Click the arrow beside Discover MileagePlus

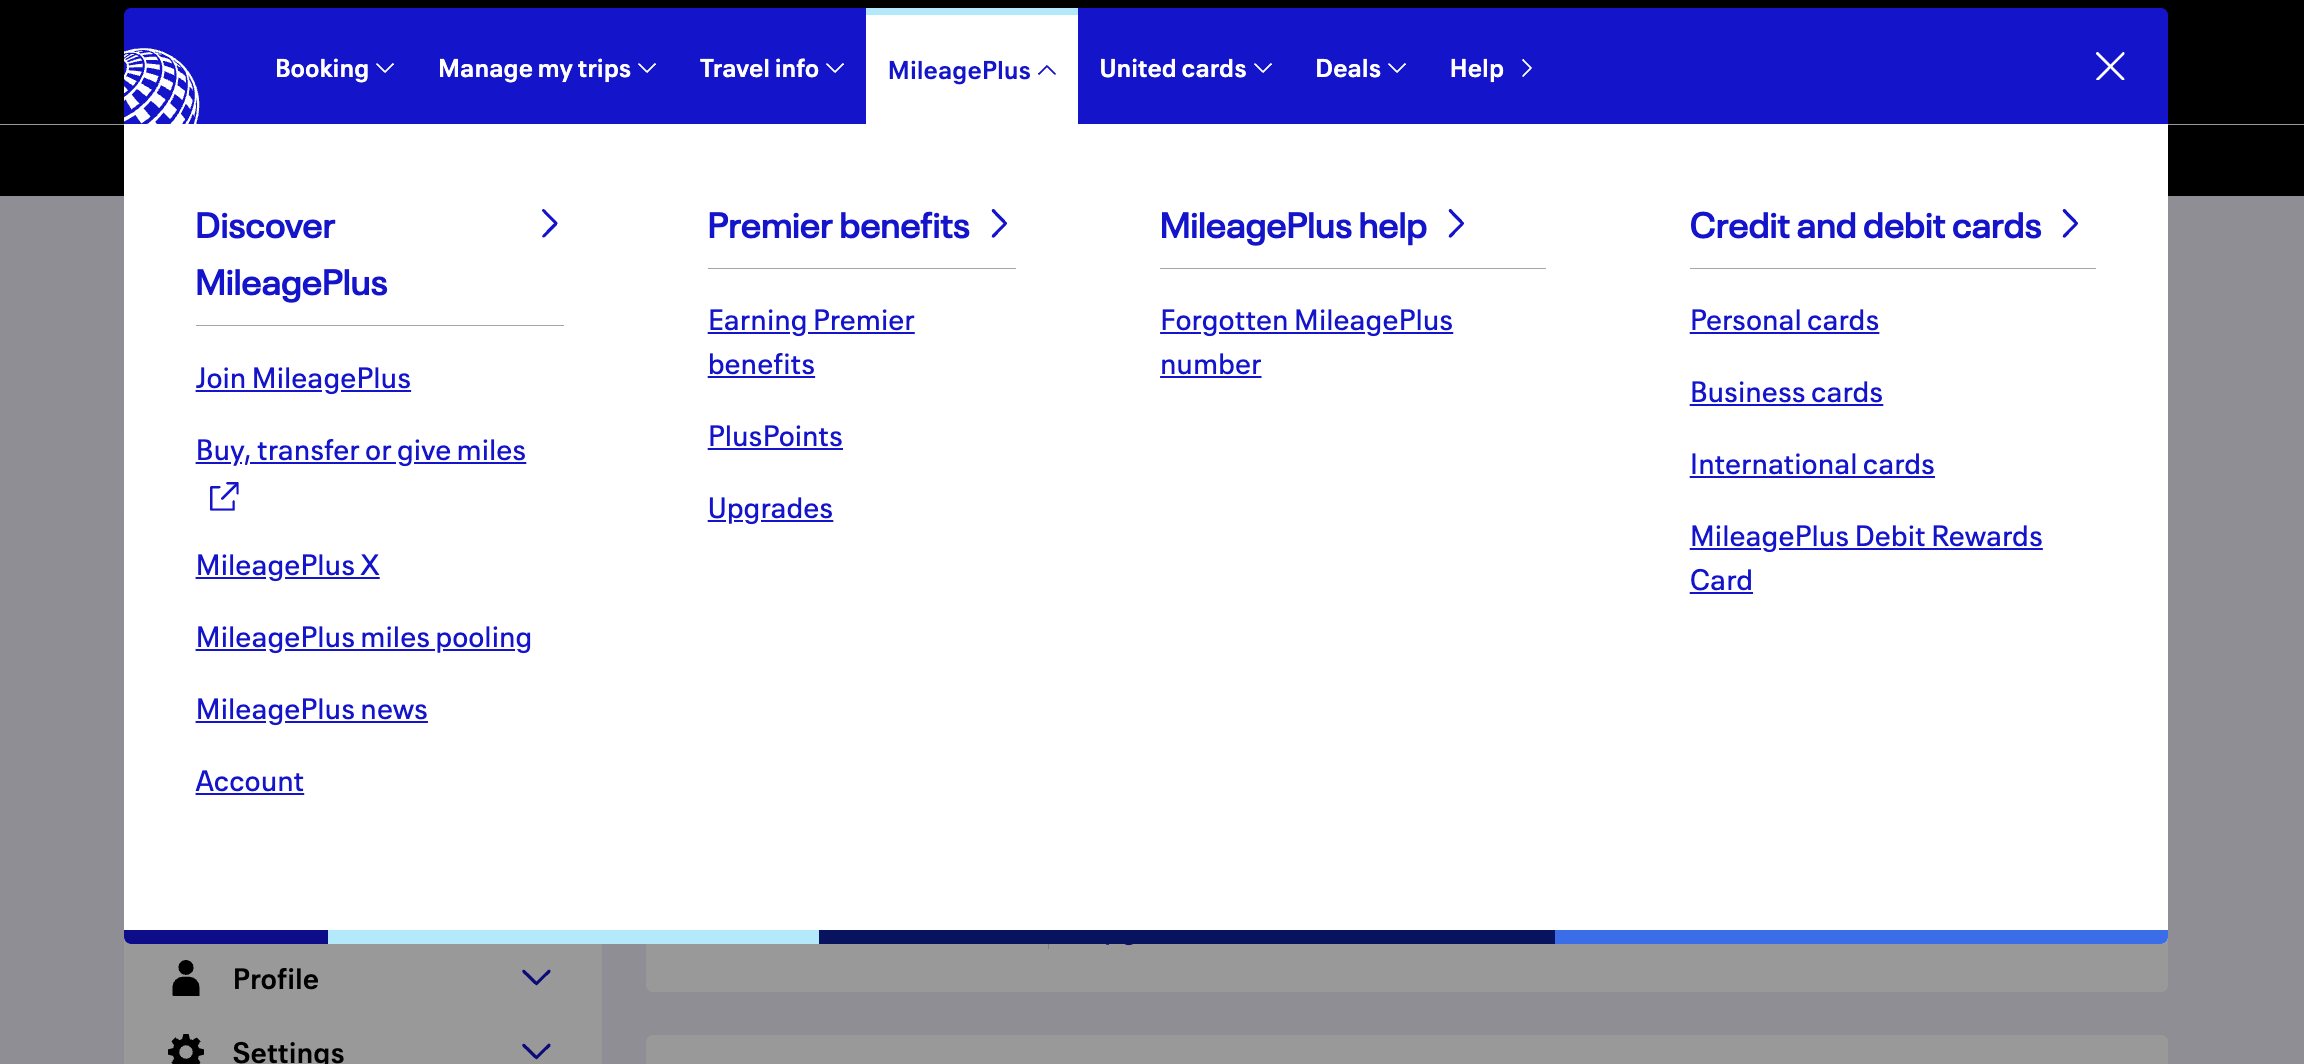(549, 224)
